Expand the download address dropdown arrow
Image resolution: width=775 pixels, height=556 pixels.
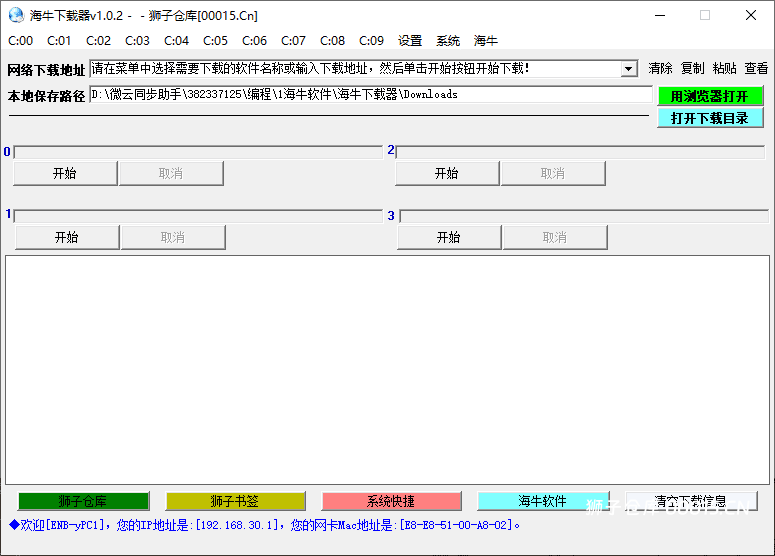[628, 69]
